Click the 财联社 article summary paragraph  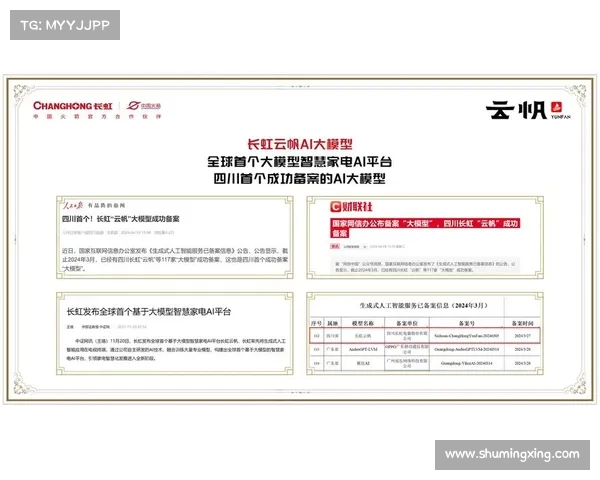click(x=425, y=267)
